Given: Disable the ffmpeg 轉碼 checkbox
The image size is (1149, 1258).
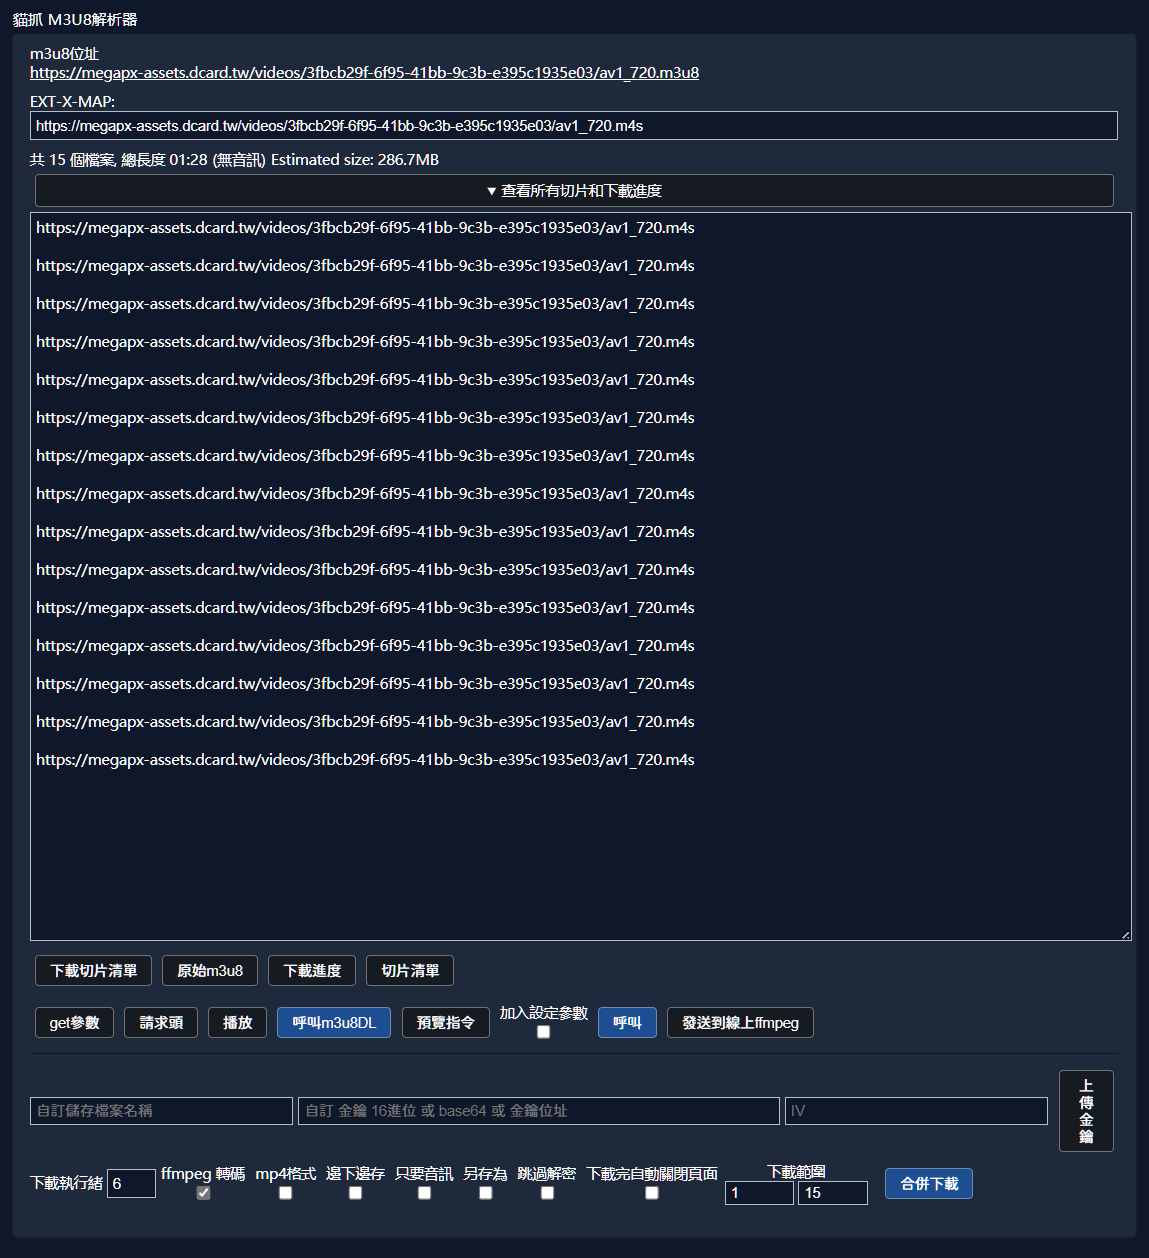Looking at the screenshot, I should click(x=203, y=1192).
